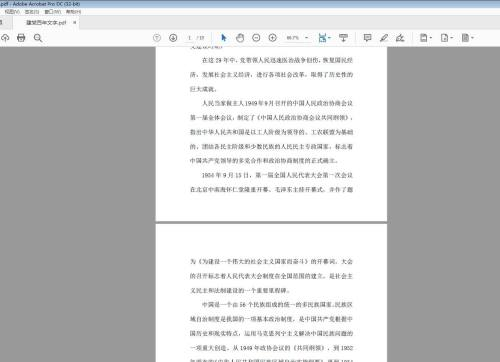Click the line beginning 在北京中南海怀仁堂
This screenshot has height=362, width=500.
[271, 189]
